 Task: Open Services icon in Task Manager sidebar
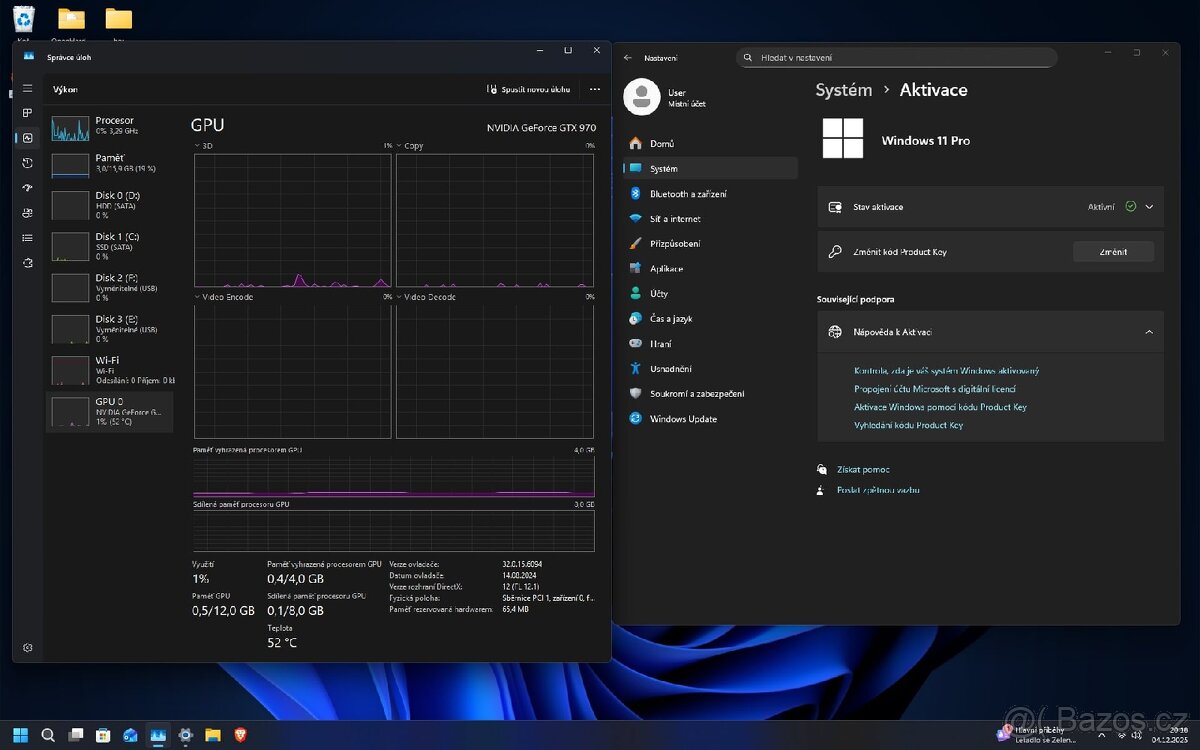[x=28, y=263]
